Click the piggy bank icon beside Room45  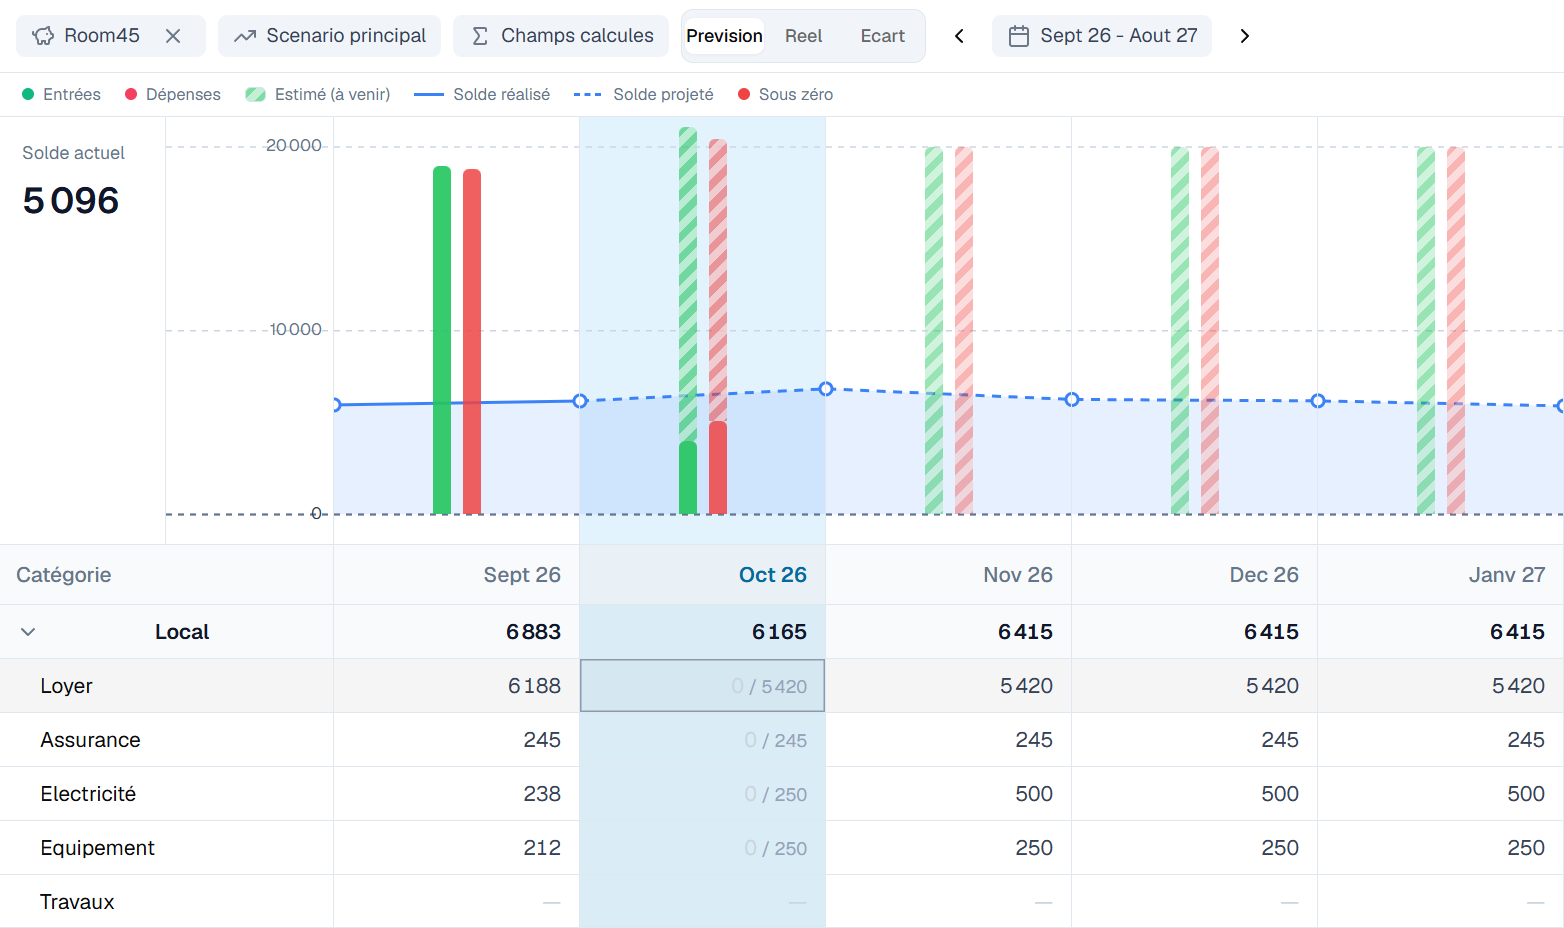pyautogui.click(x=43, y=36)
